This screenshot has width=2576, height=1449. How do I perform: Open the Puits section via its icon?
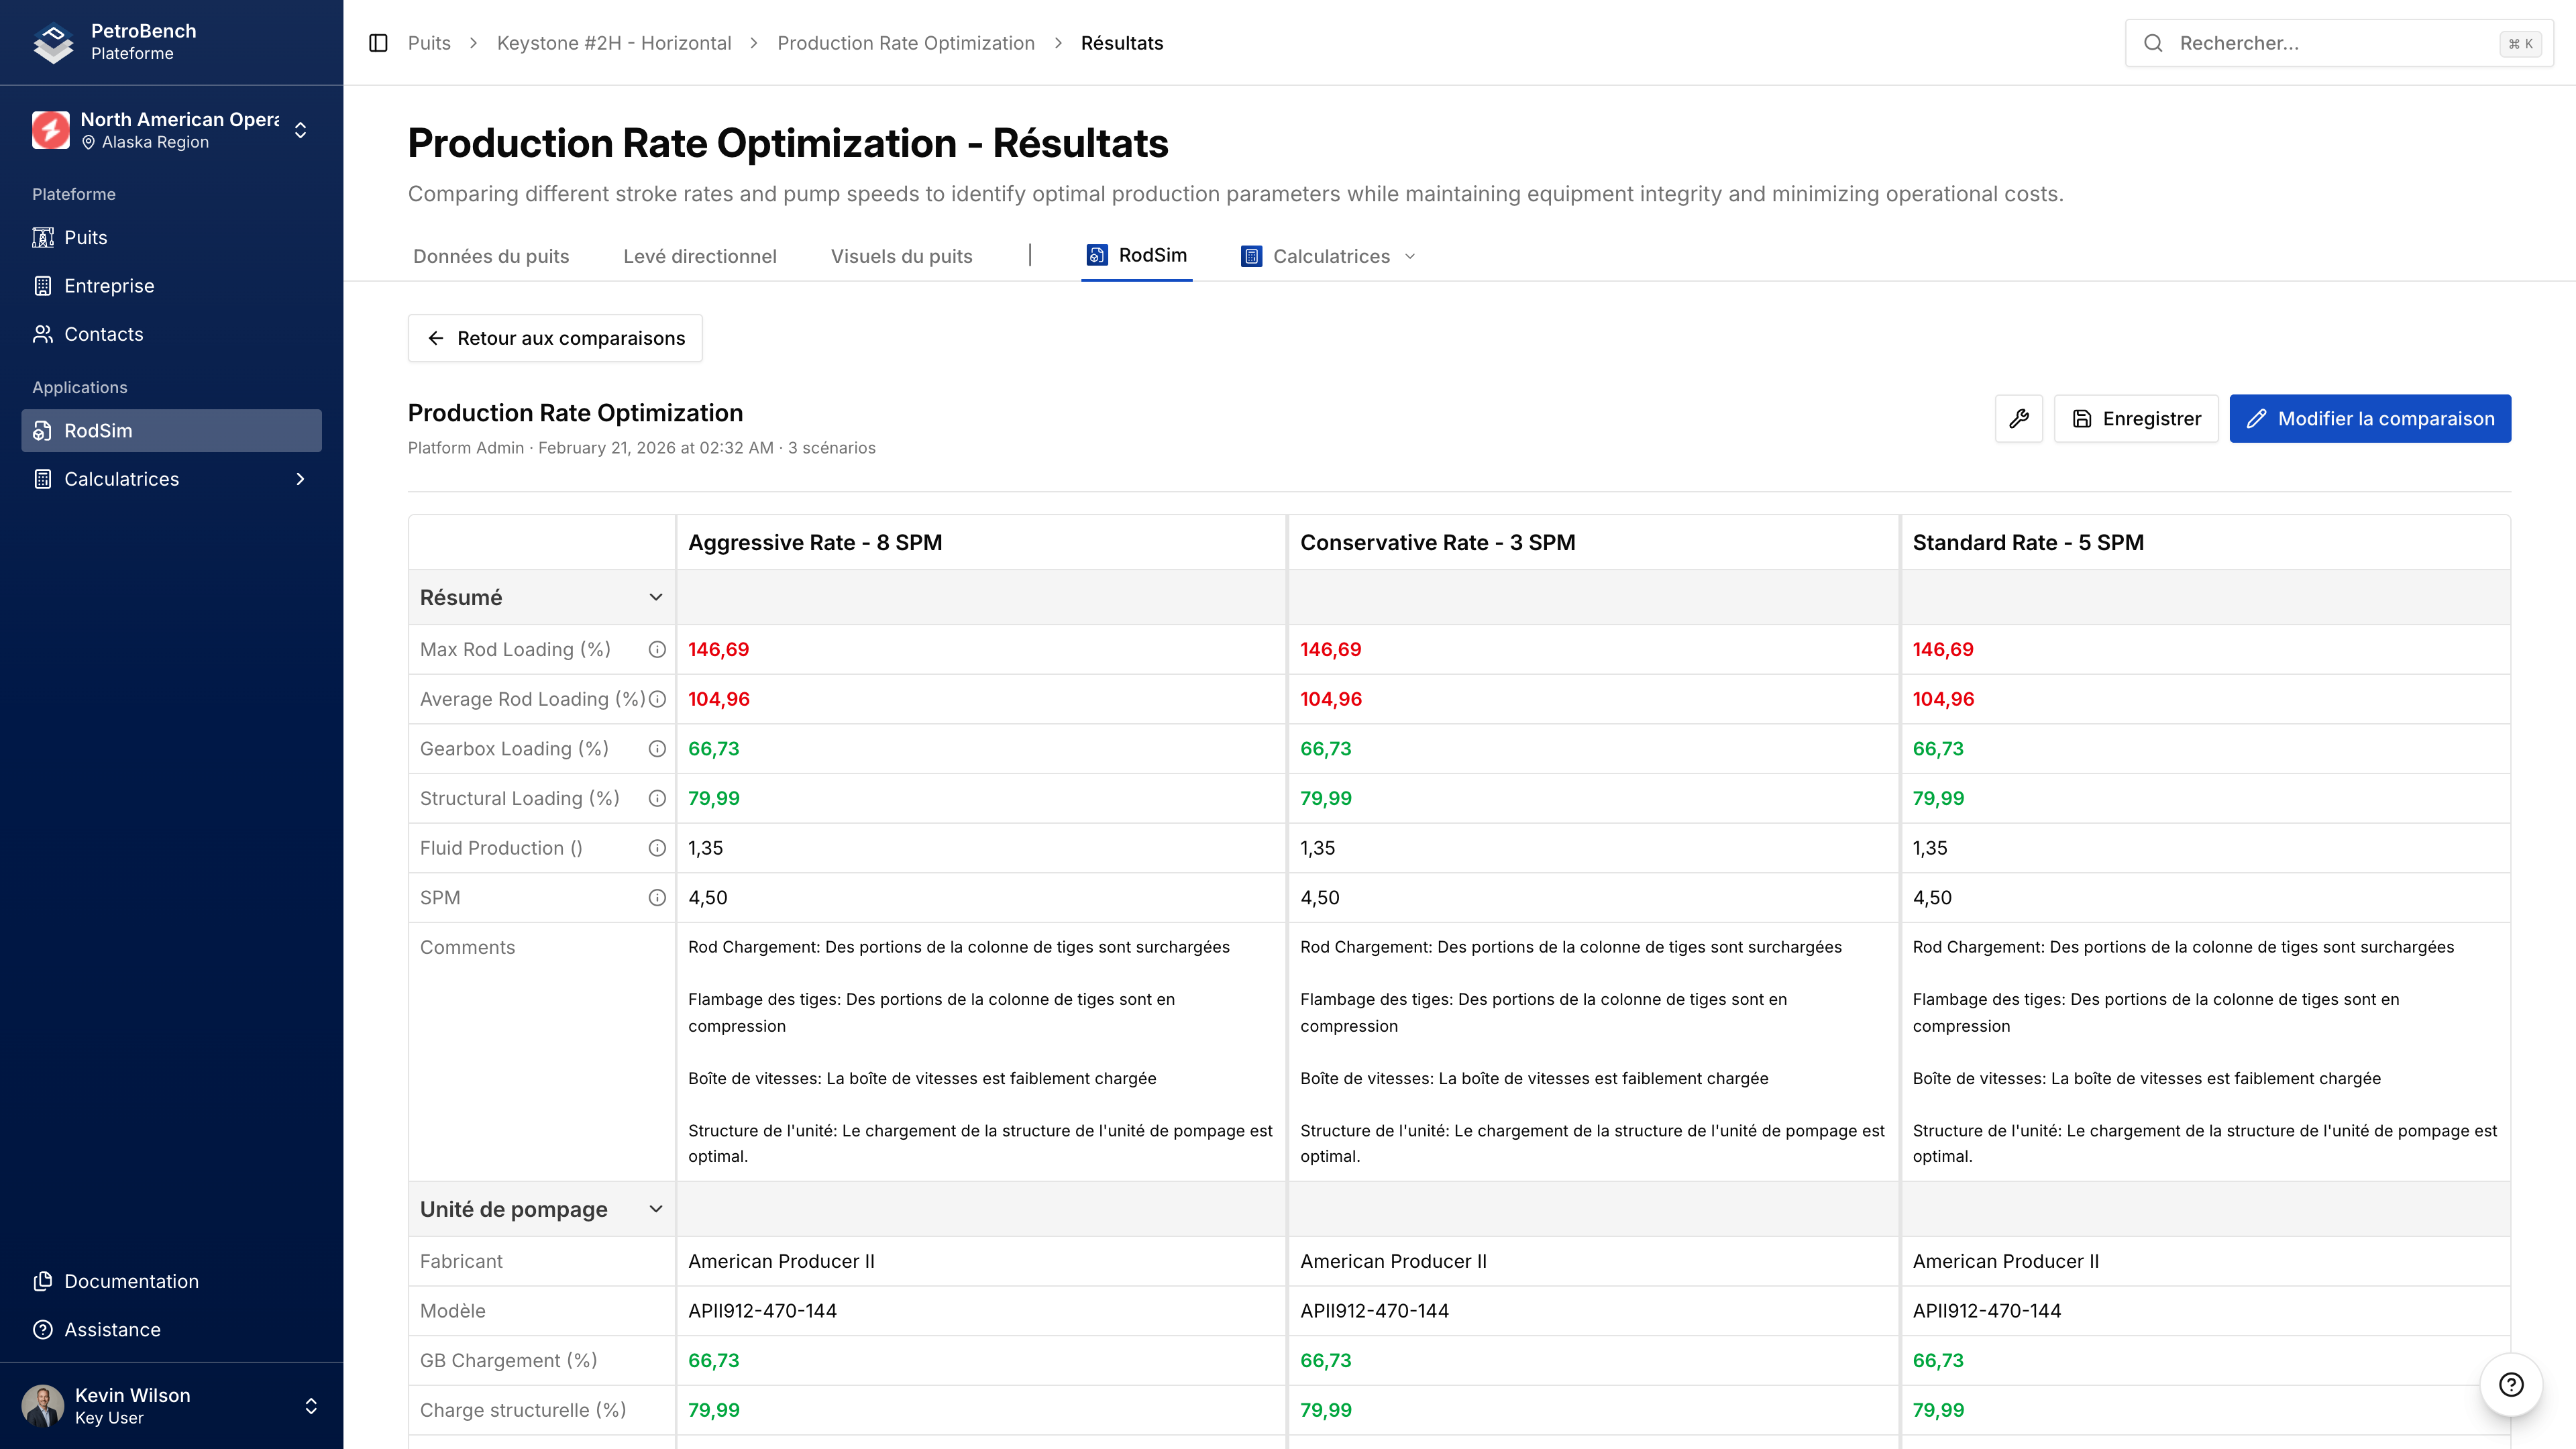[x=43, y=237]
